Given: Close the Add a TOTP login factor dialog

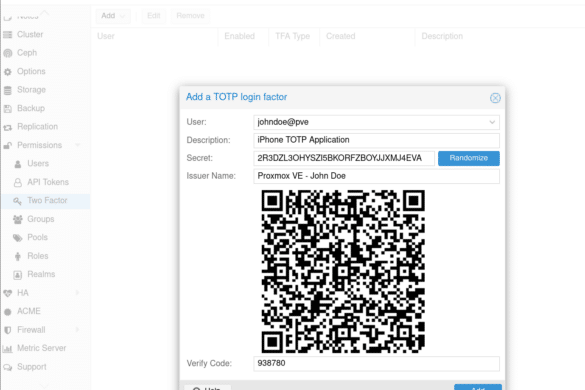Looking at the screenshot, I should 495,98.
